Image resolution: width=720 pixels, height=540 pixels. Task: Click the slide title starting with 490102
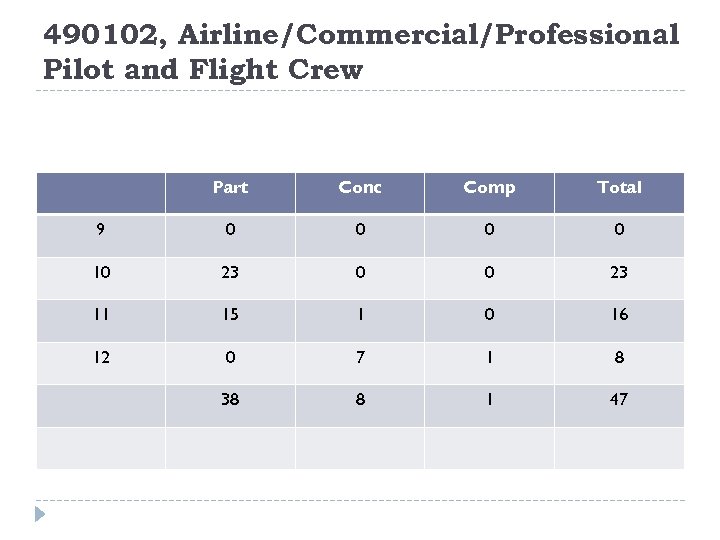tap(360, 52)
